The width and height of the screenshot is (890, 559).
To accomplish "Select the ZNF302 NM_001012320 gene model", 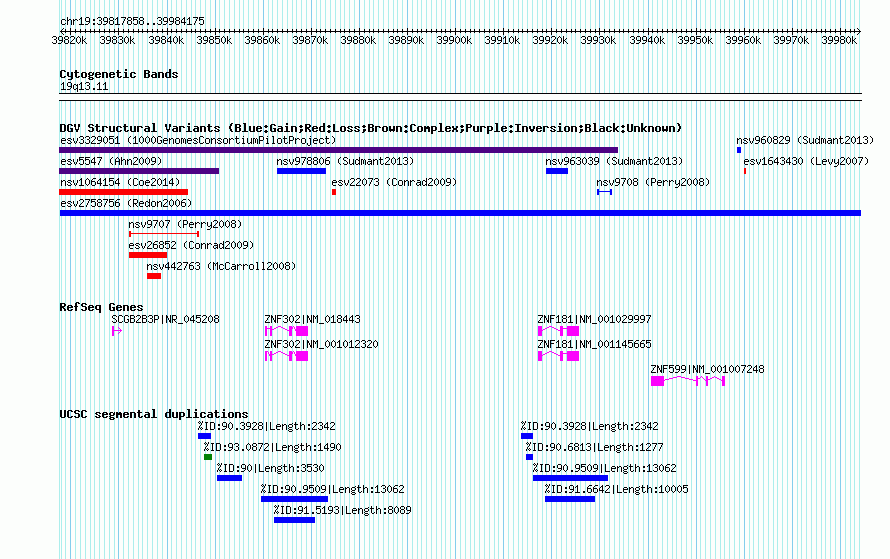I will click(287, 356).
